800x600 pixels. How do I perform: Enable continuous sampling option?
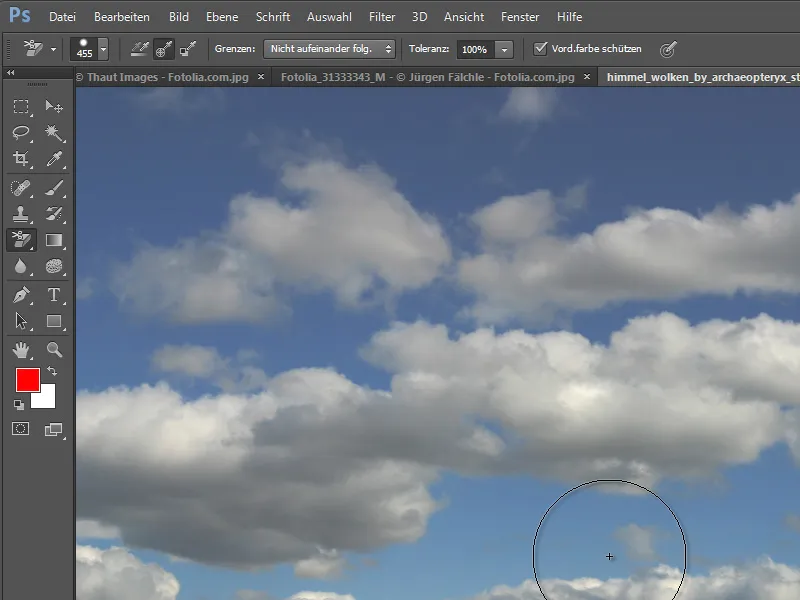pyautogui.click(x=139, y=49)
